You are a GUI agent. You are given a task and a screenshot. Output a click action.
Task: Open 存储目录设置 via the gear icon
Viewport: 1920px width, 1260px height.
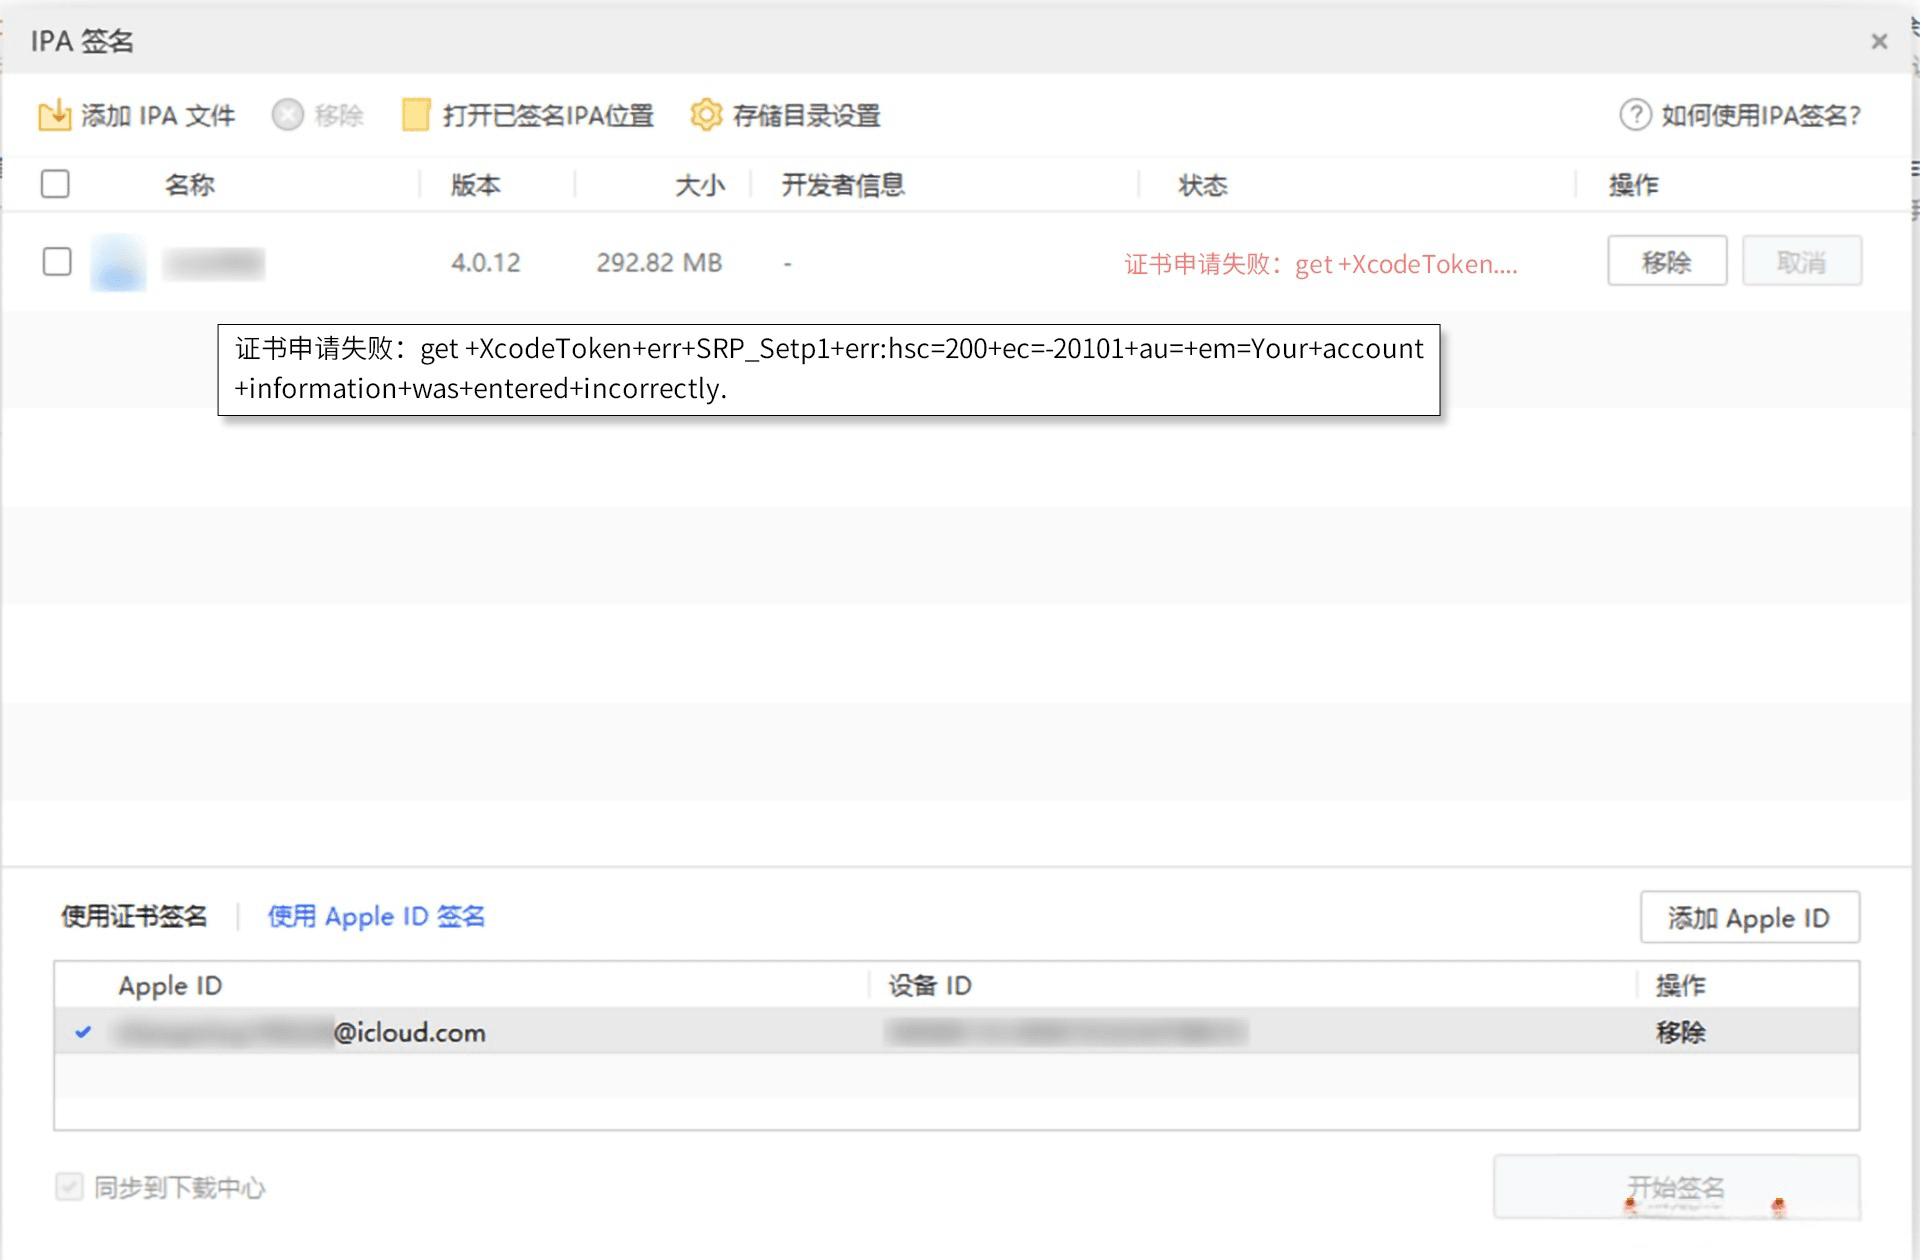(706, 114)
